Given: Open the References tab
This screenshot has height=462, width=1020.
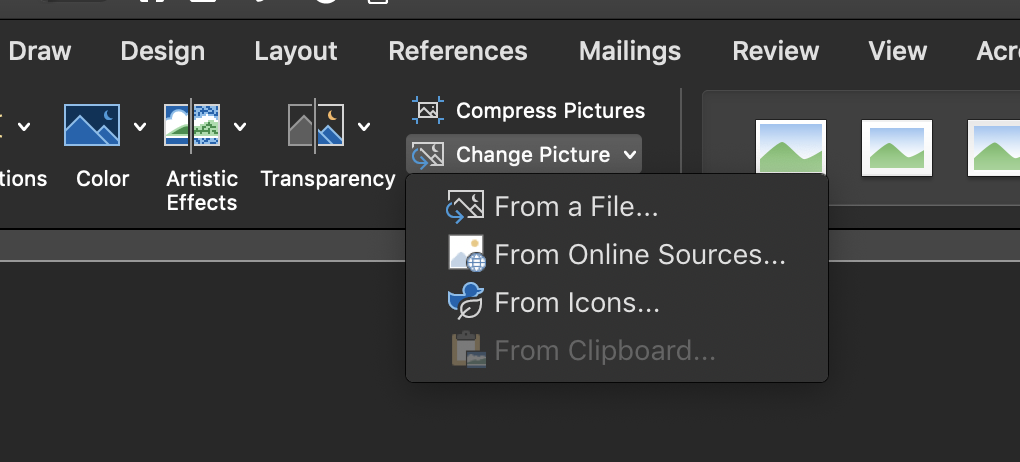Looking at the screenshot, I should [x=458, y=51].
